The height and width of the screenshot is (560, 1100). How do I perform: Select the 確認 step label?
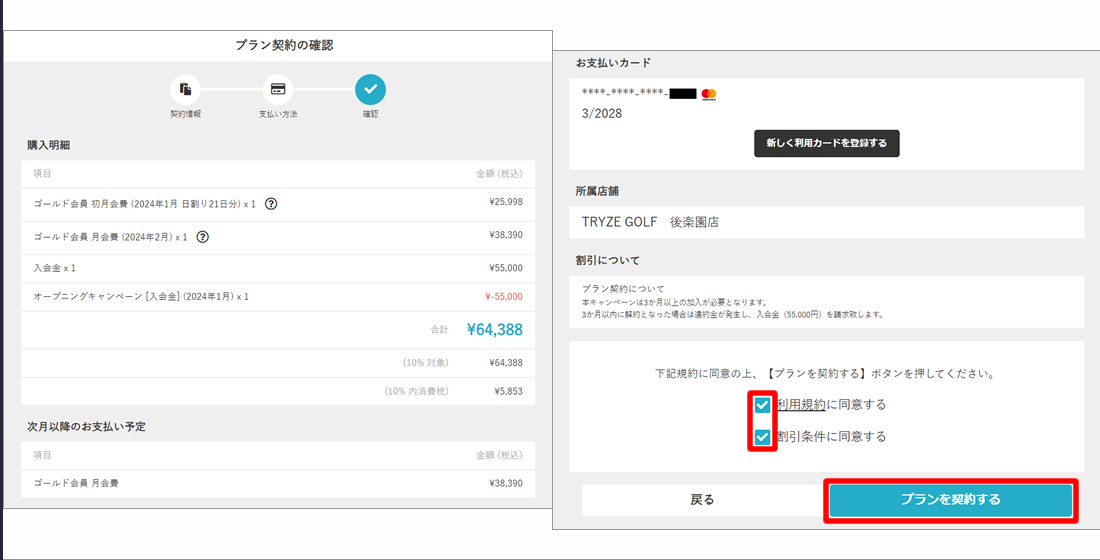point(370,114)
